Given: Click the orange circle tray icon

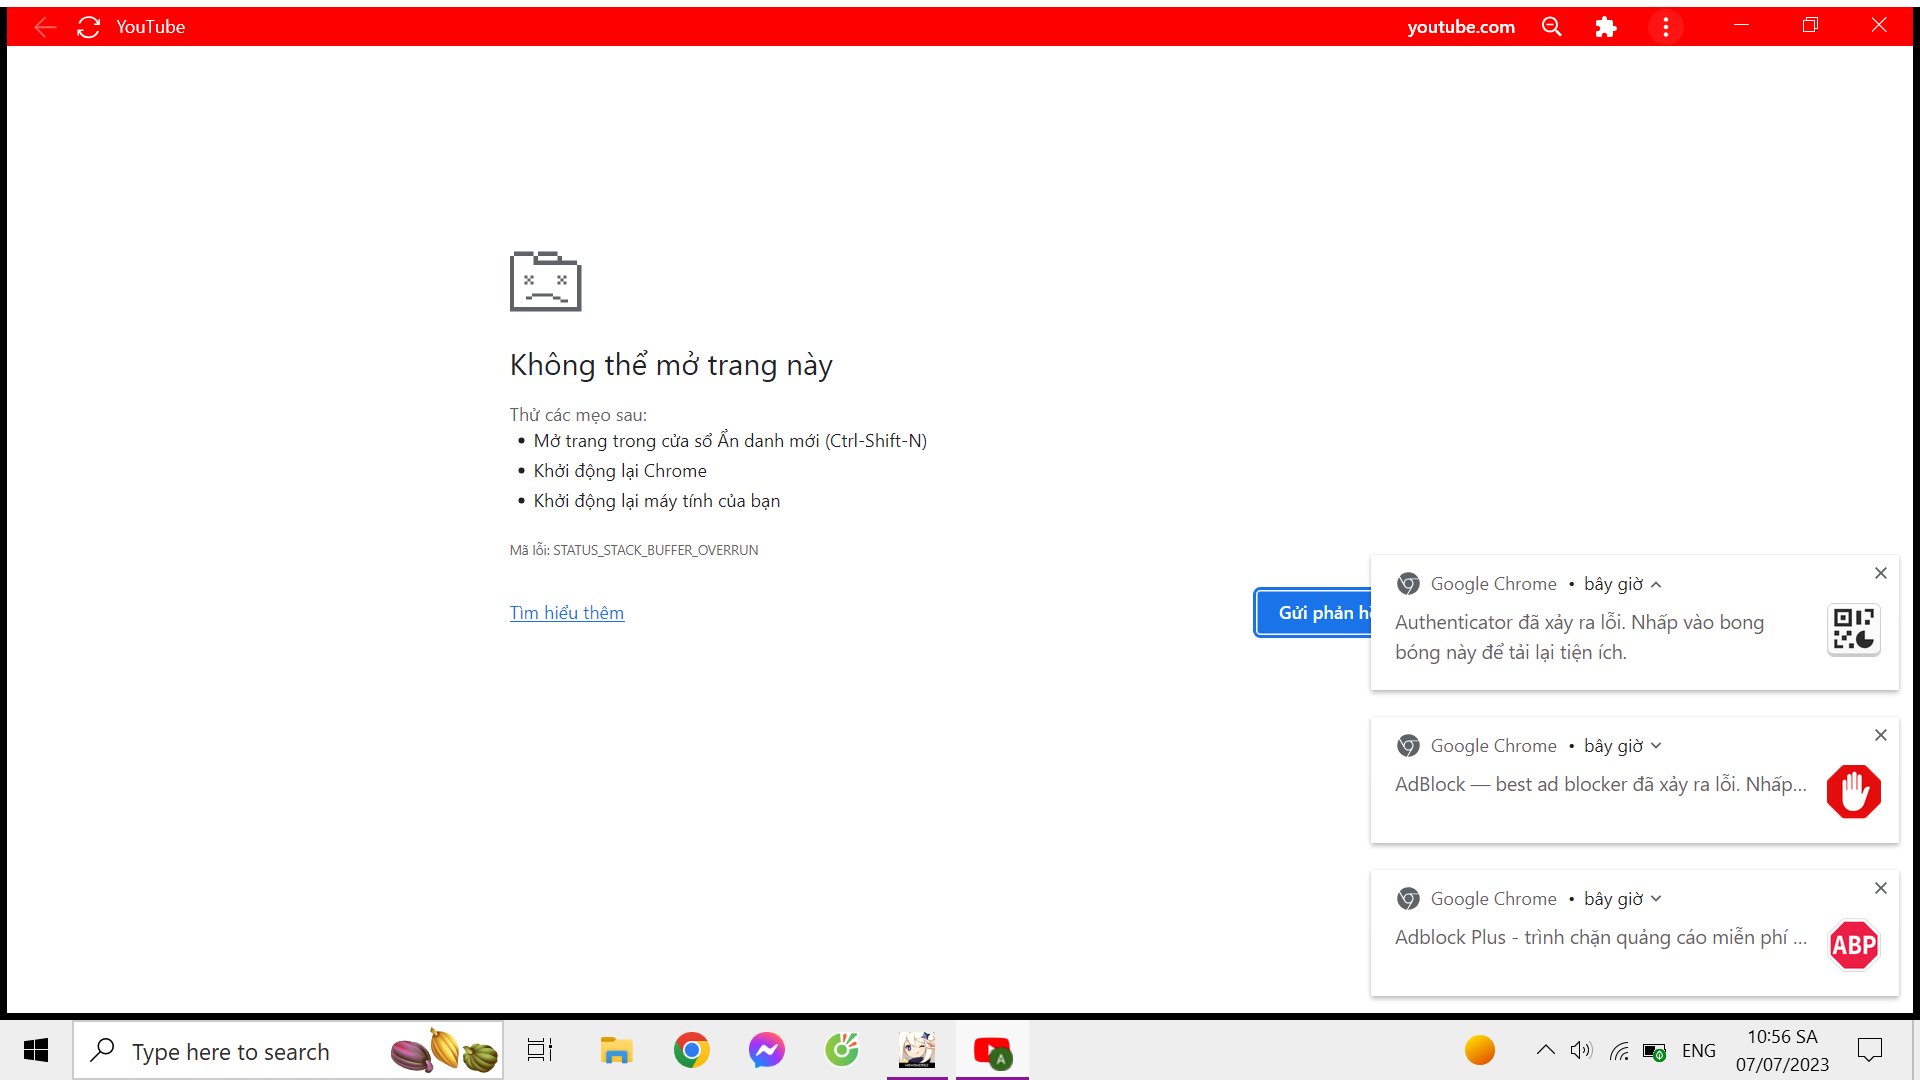Looking at the screenshot, I should [1480, 1050].
